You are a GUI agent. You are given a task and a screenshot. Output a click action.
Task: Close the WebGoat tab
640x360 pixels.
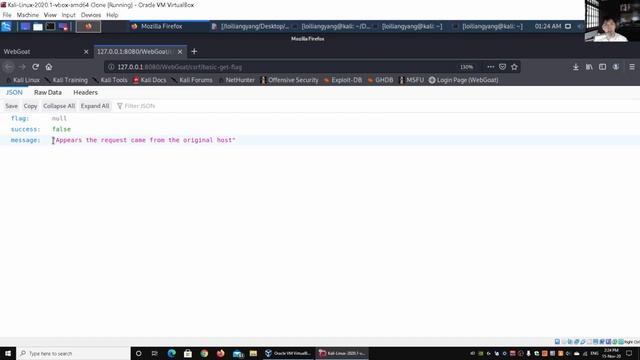coord(86,52)
